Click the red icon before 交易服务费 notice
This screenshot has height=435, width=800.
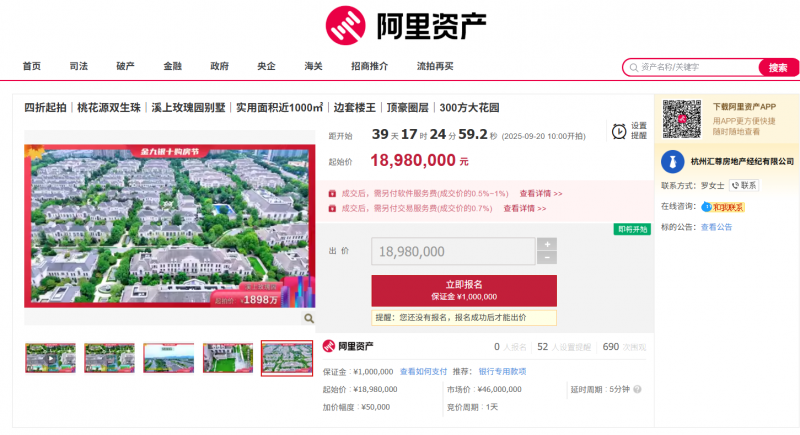point(332,209)
